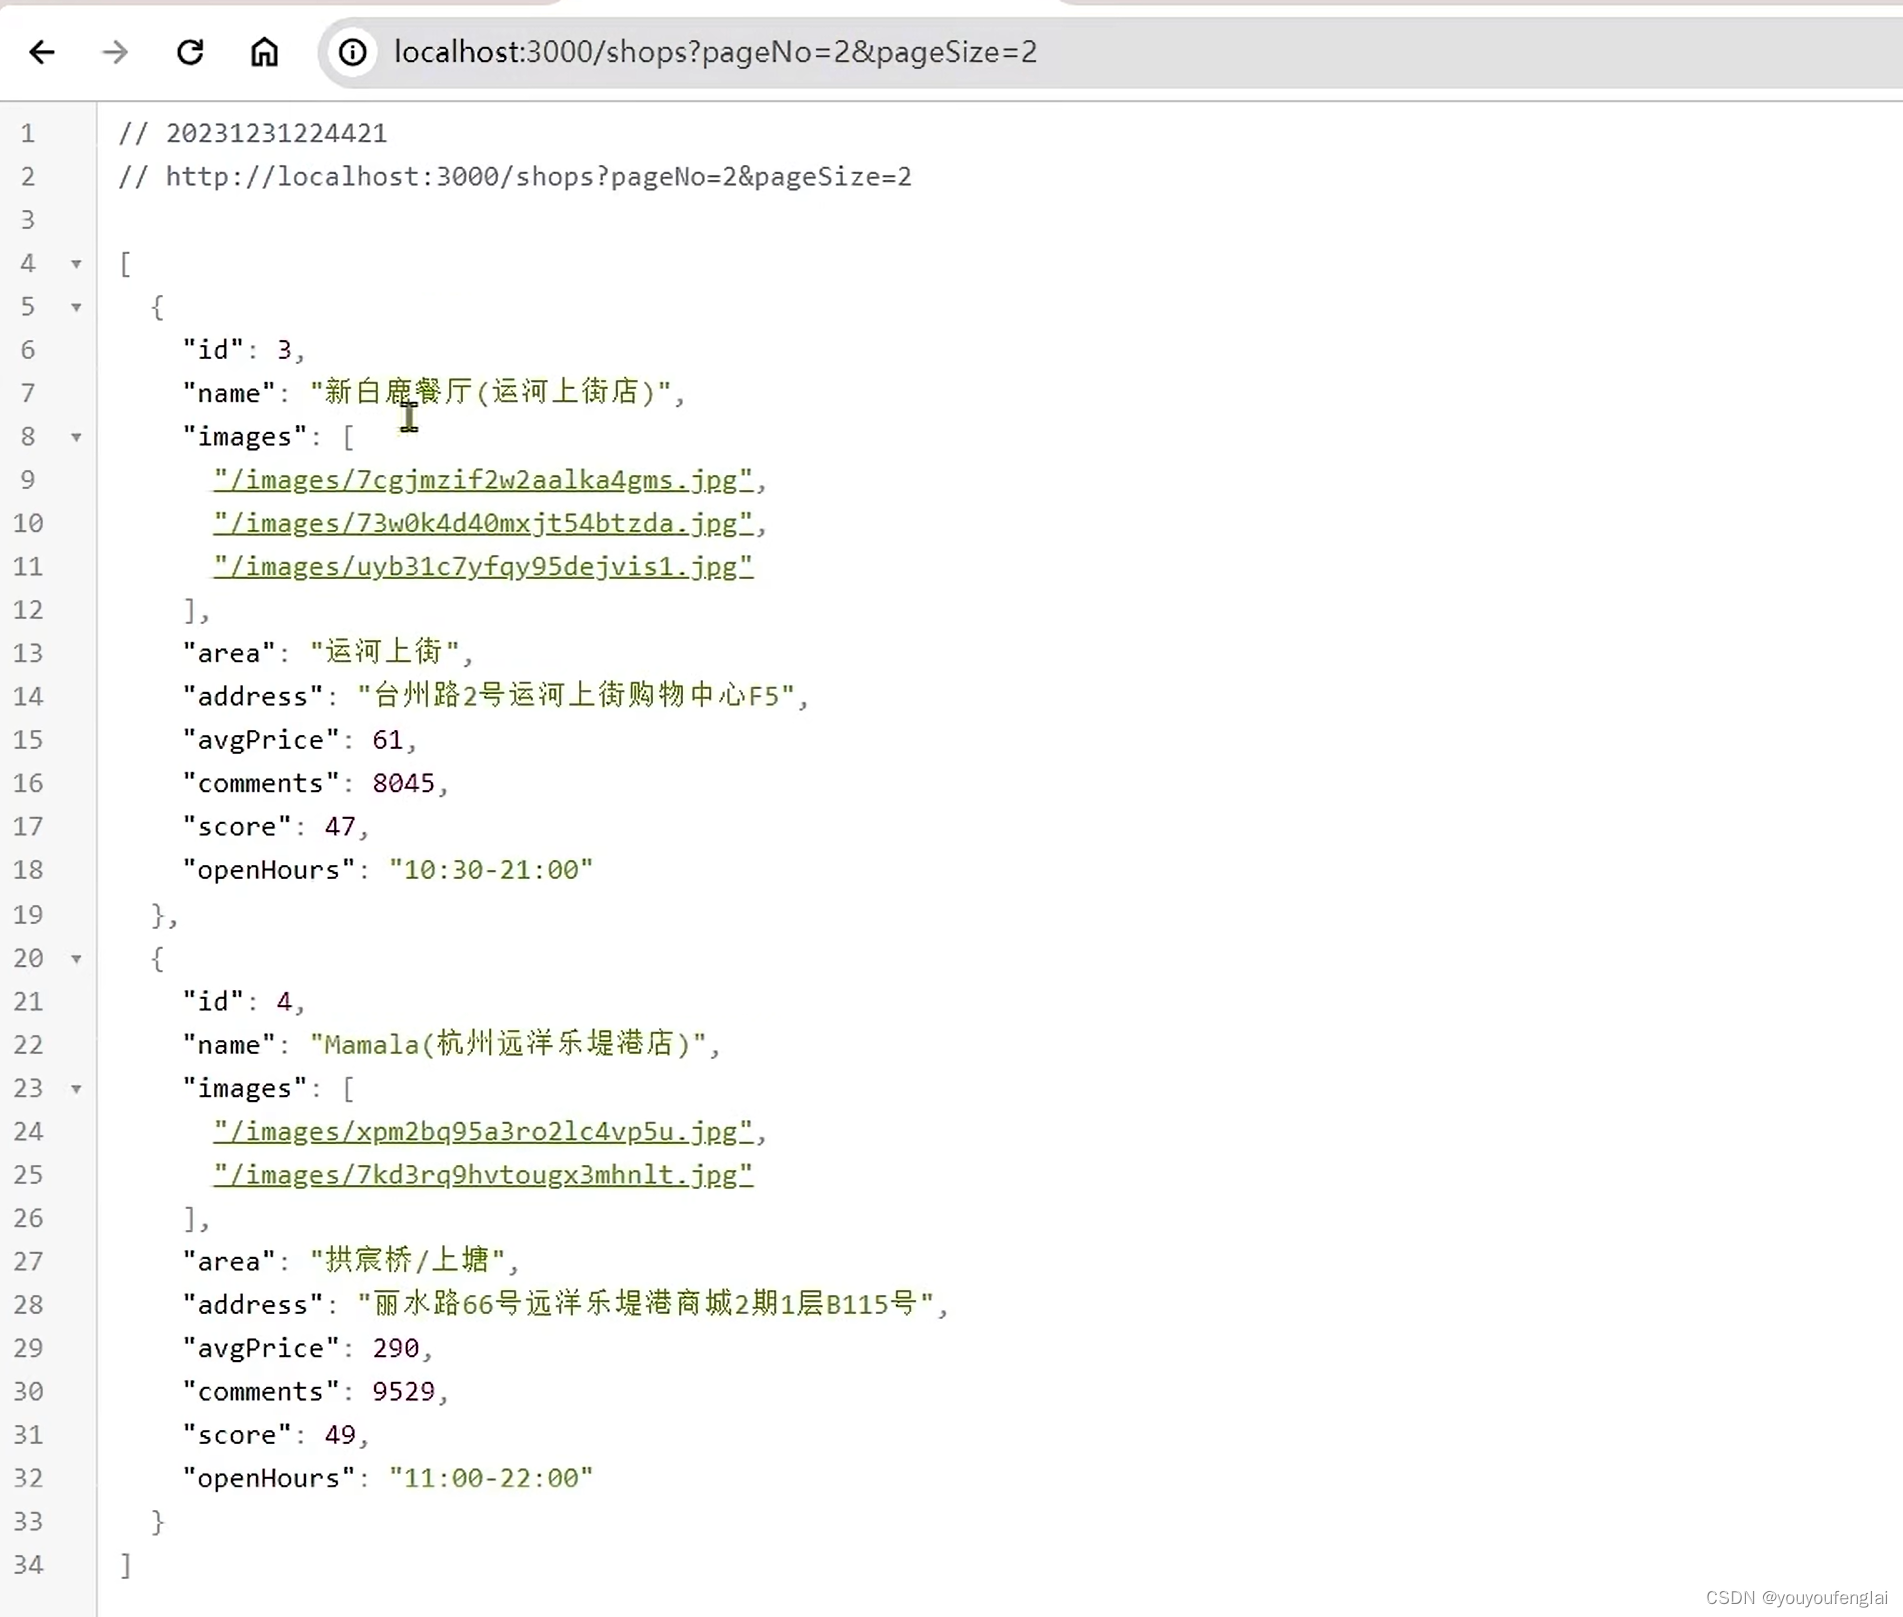This screenshot has width=1903, height=1617.
Task: Open image link 7kd3rq9hvtougx3mhnlt.jpg
Action: point(483,1175)
